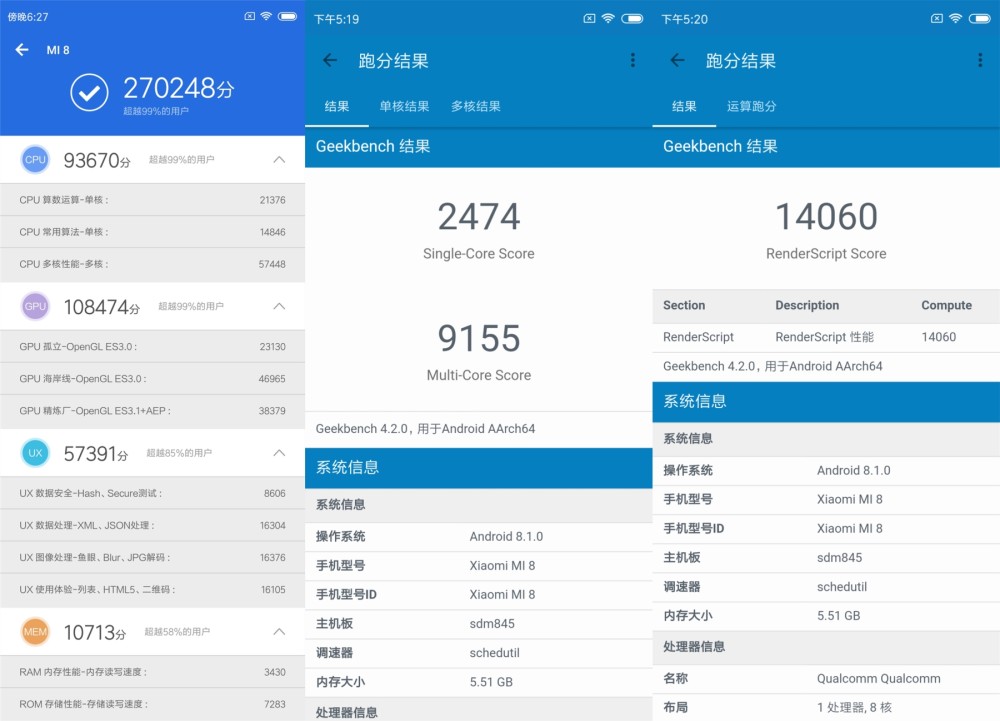Tap the 2474 Single-Core Score
Screen dimensions: 1000x721
point(479,216)
